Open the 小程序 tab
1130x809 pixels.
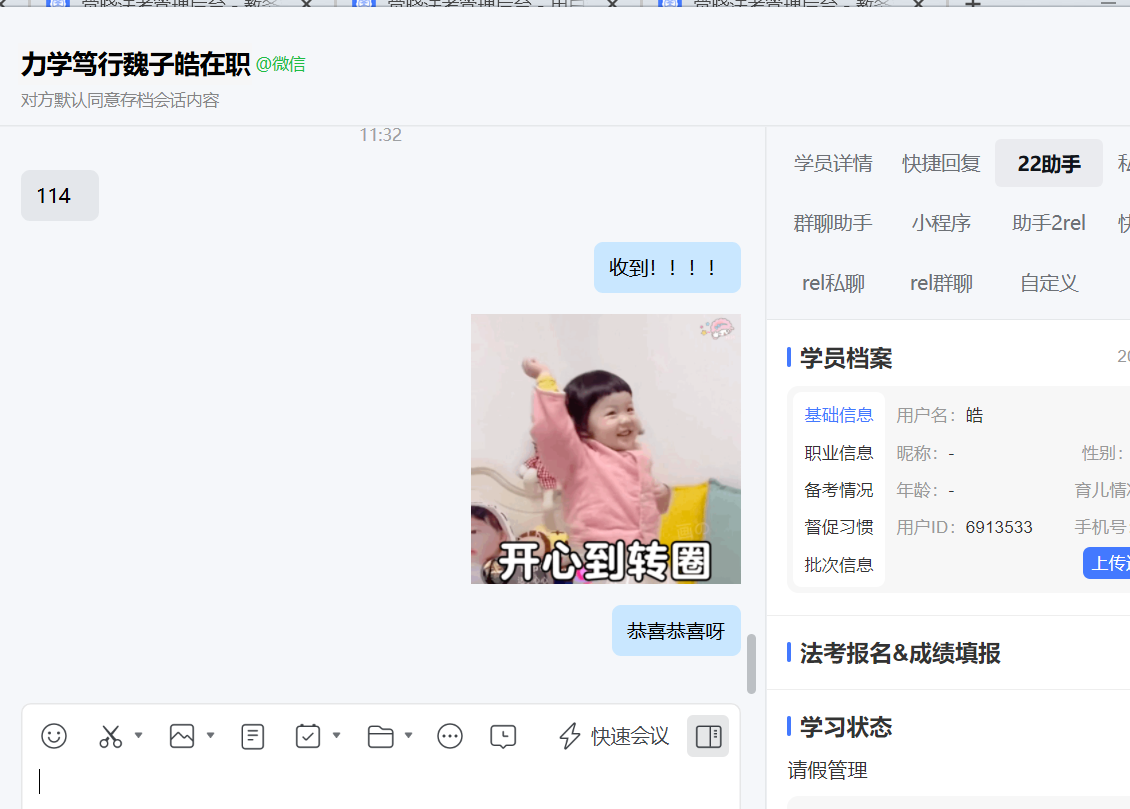pyautogui.click(x=941, y=223)
